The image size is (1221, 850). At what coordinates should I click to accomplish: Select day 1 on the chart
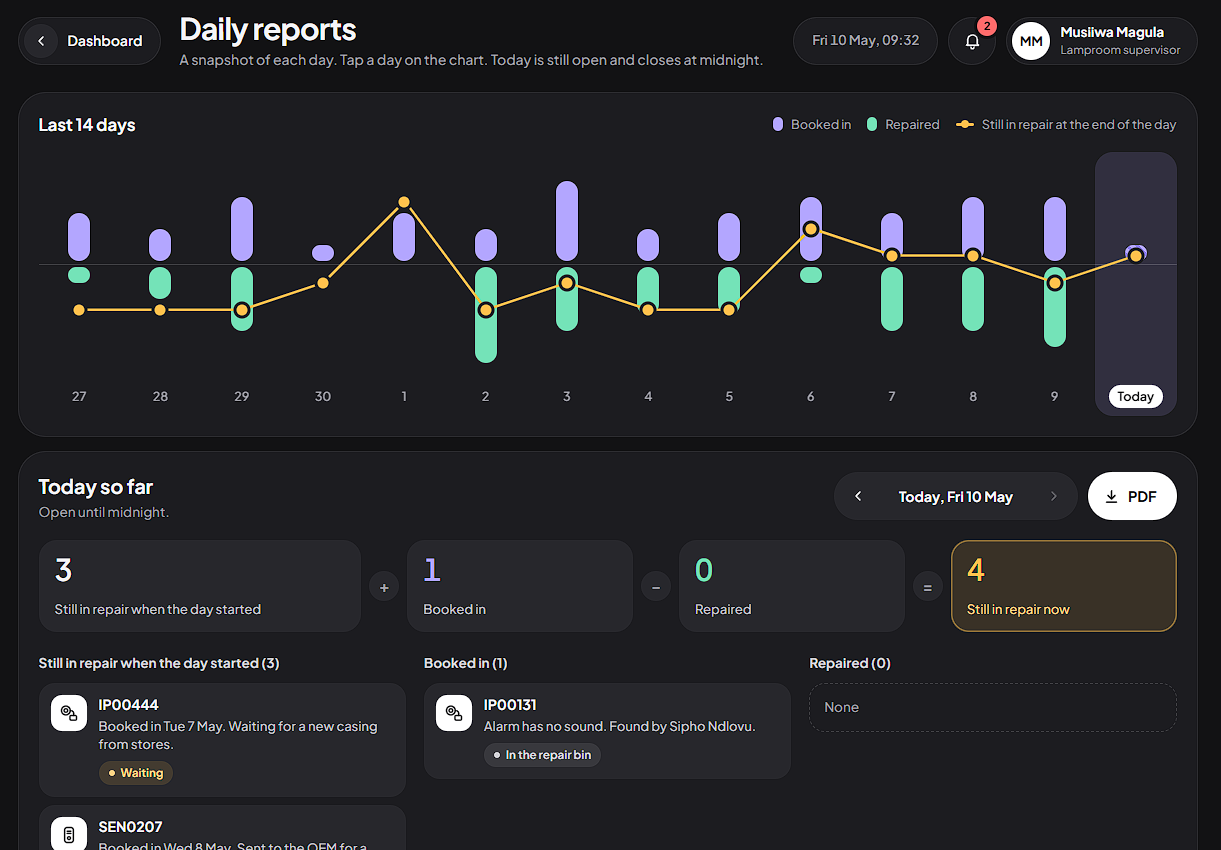pyautogui.click(x=404, y=284)
